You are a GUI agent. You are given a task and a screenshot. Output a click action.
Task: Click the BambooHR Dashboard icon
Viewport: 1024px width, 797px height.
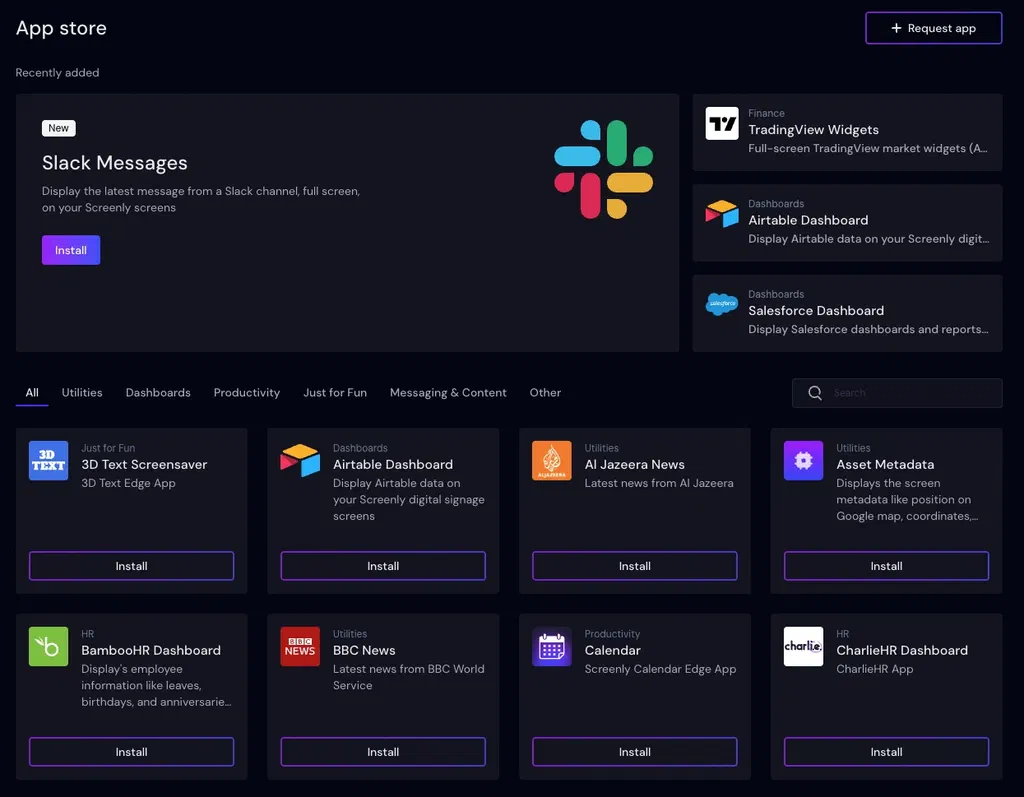(x=48, y=646)
